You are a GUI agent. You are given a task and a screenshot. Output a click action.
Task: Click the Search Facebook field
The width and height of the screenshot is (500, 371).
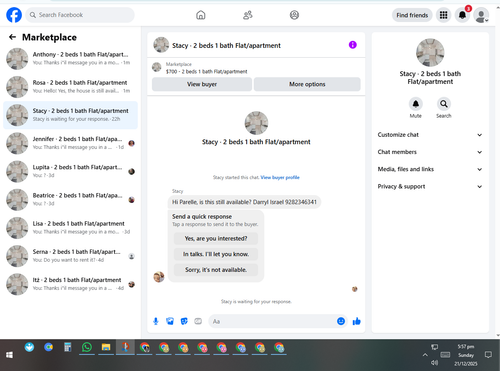coord(80,15)
